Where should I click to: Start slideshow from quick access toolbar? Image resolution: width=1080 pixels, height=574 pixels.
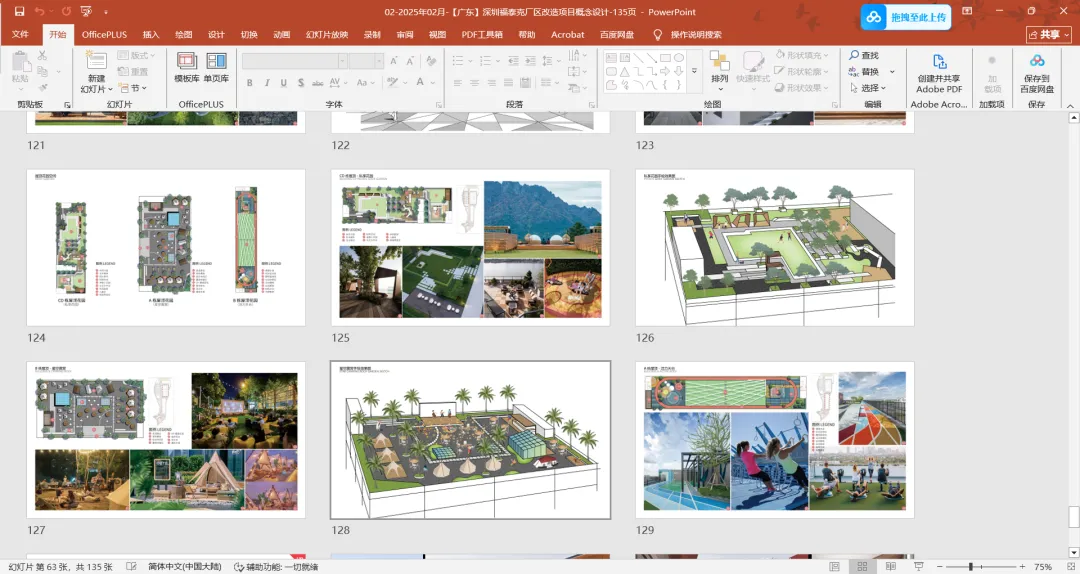pyautogui.click(x=86, y=12)
